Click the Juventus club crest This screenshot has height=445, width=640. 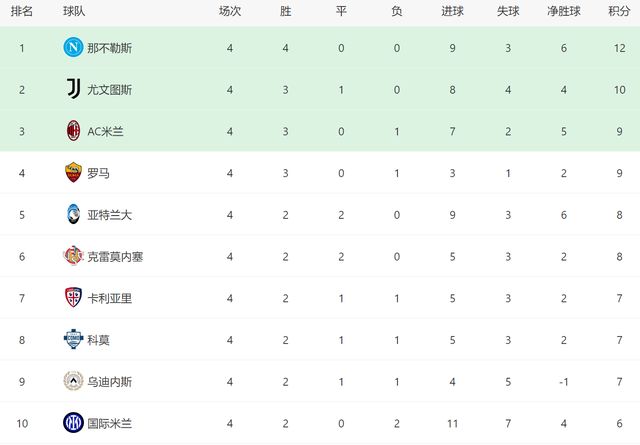[x=72, y=89]
